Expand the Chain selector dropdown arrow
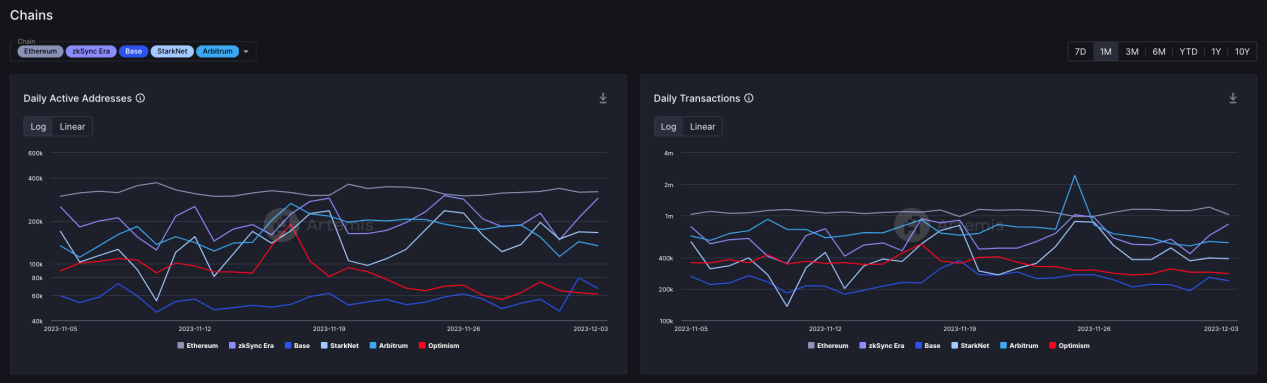The height and width of the screenshot is (383, 1267). (246, 51)
